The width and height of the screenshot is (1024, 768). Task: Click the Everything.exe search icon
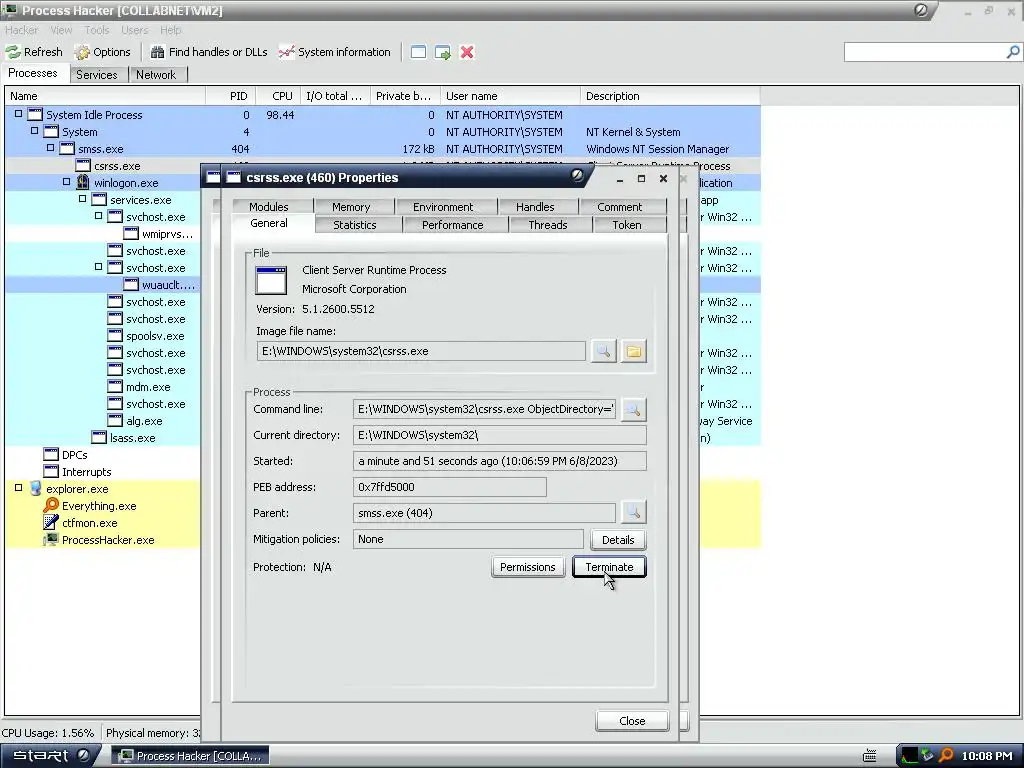pyautogui.click(x=51, y=505)
